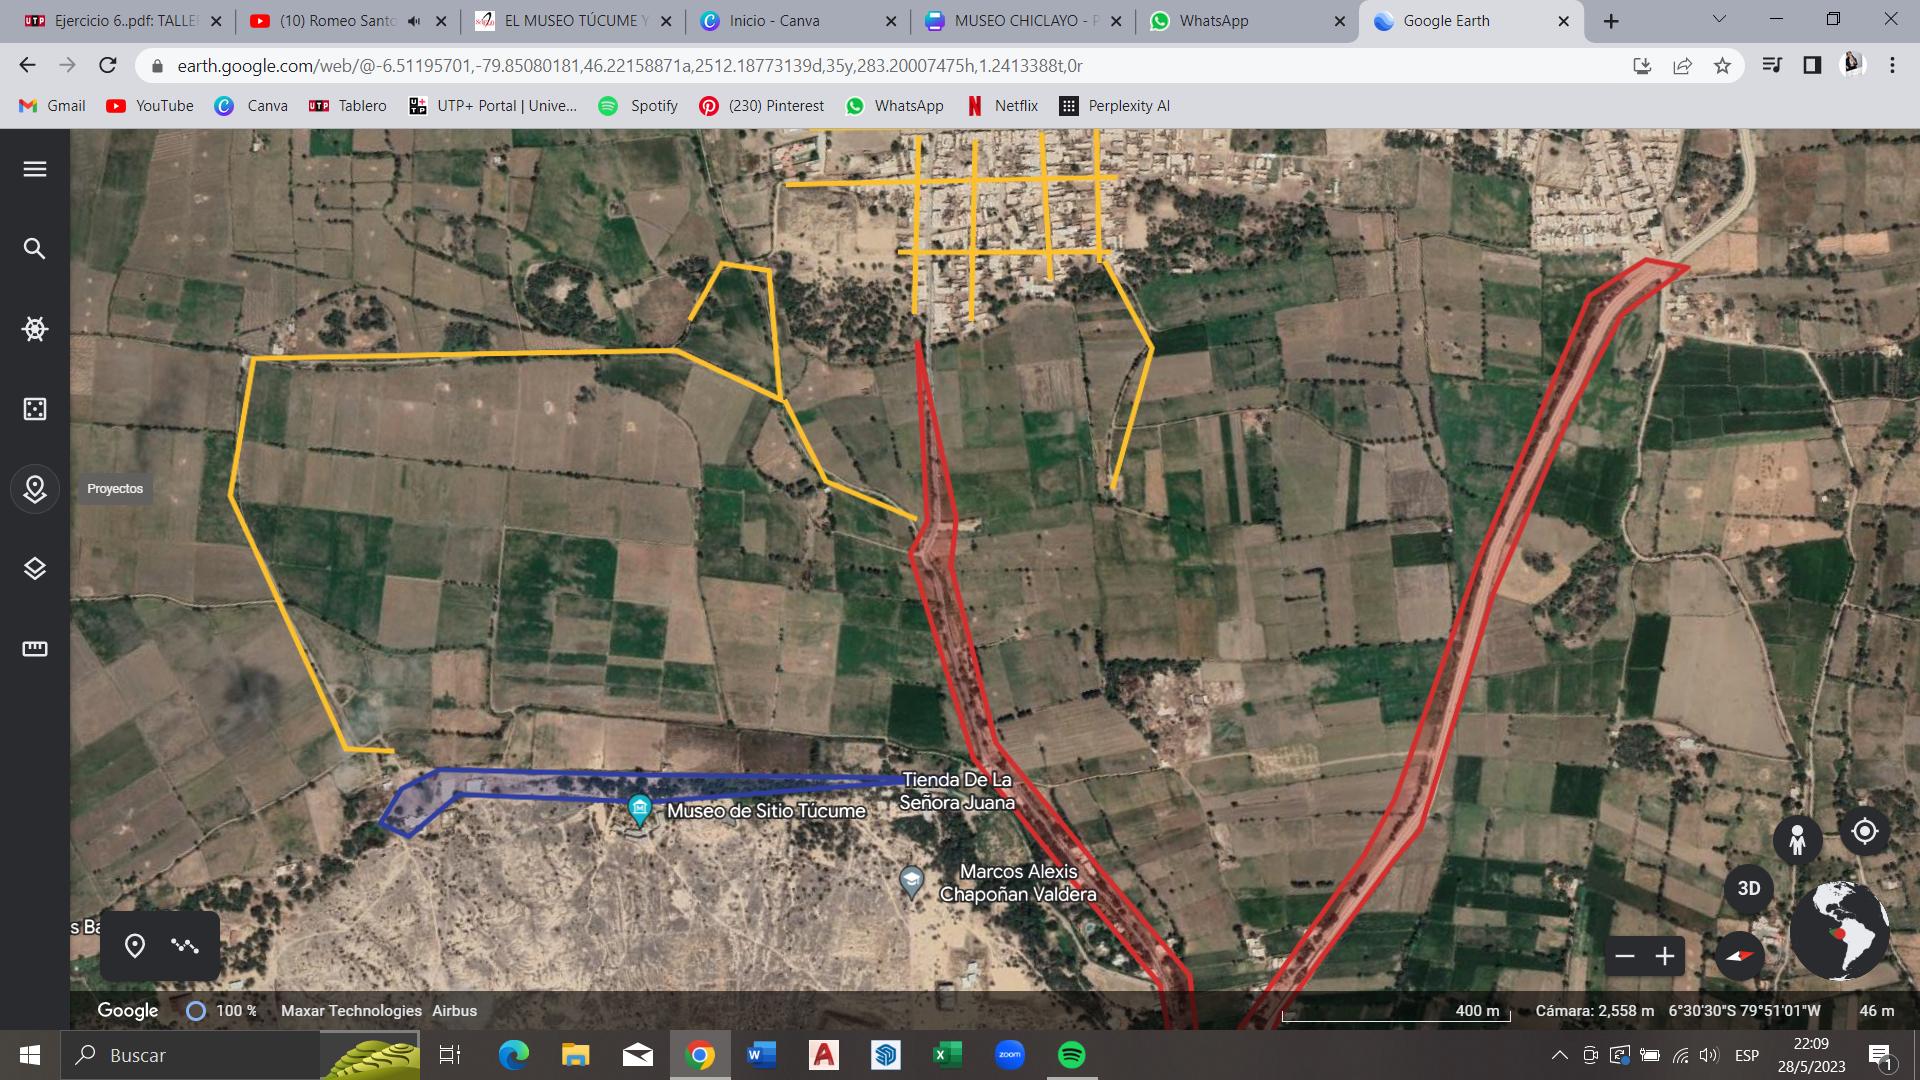This screenshot has width=1920, height=1080.
Task: Open Voyager ship wheel icon
Action: pyautogui.click(x=35, y=329)
